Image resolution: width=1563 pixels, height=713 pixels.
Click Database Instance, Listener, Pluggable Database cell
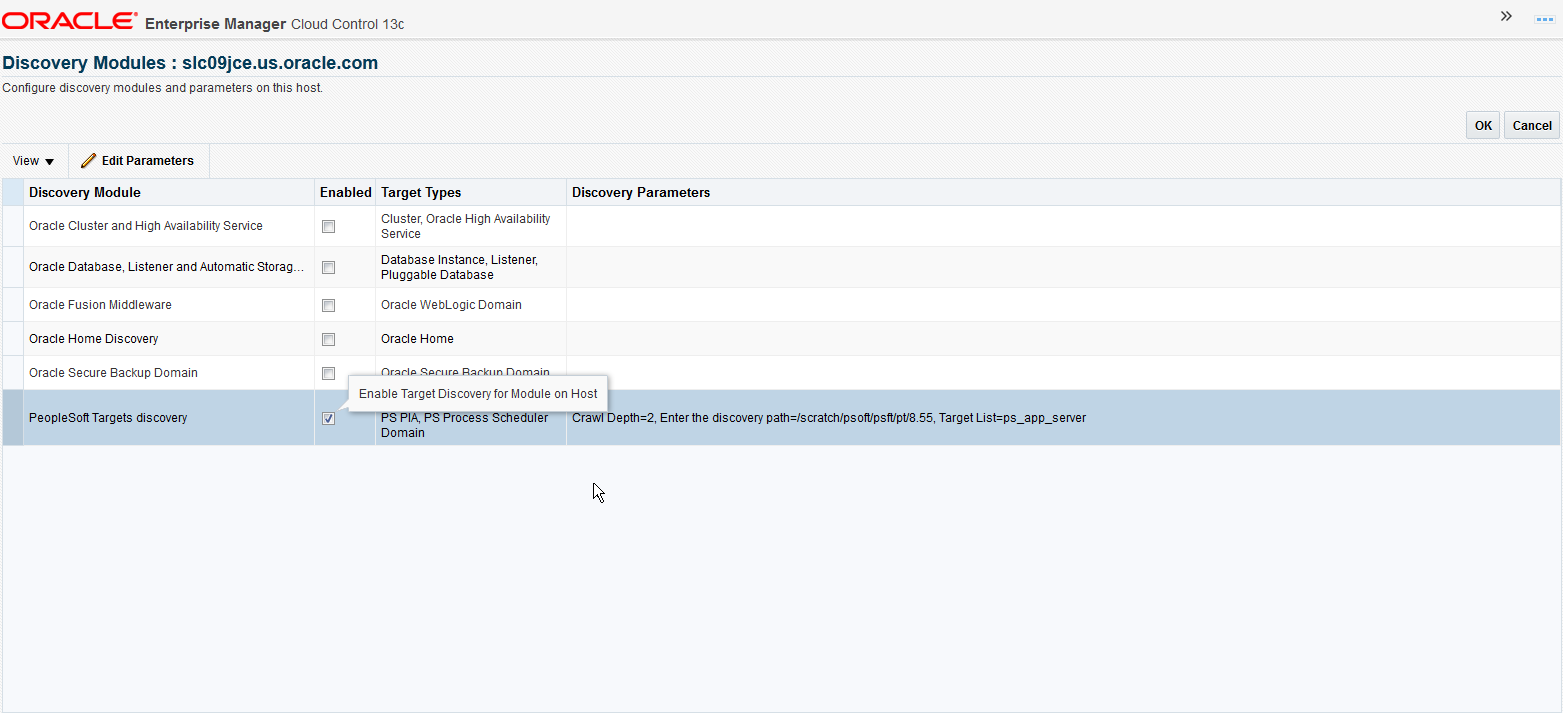click(x=471, y=267)
